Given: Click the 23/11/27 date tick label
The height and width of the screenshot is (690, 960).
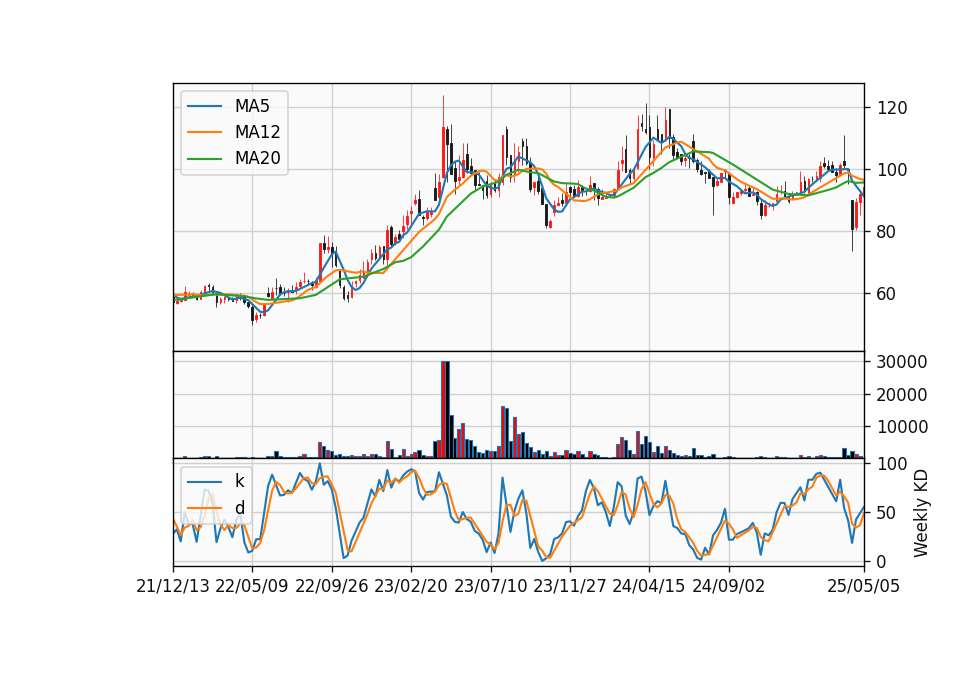Looking at the screenshot, I should (569, 586).
